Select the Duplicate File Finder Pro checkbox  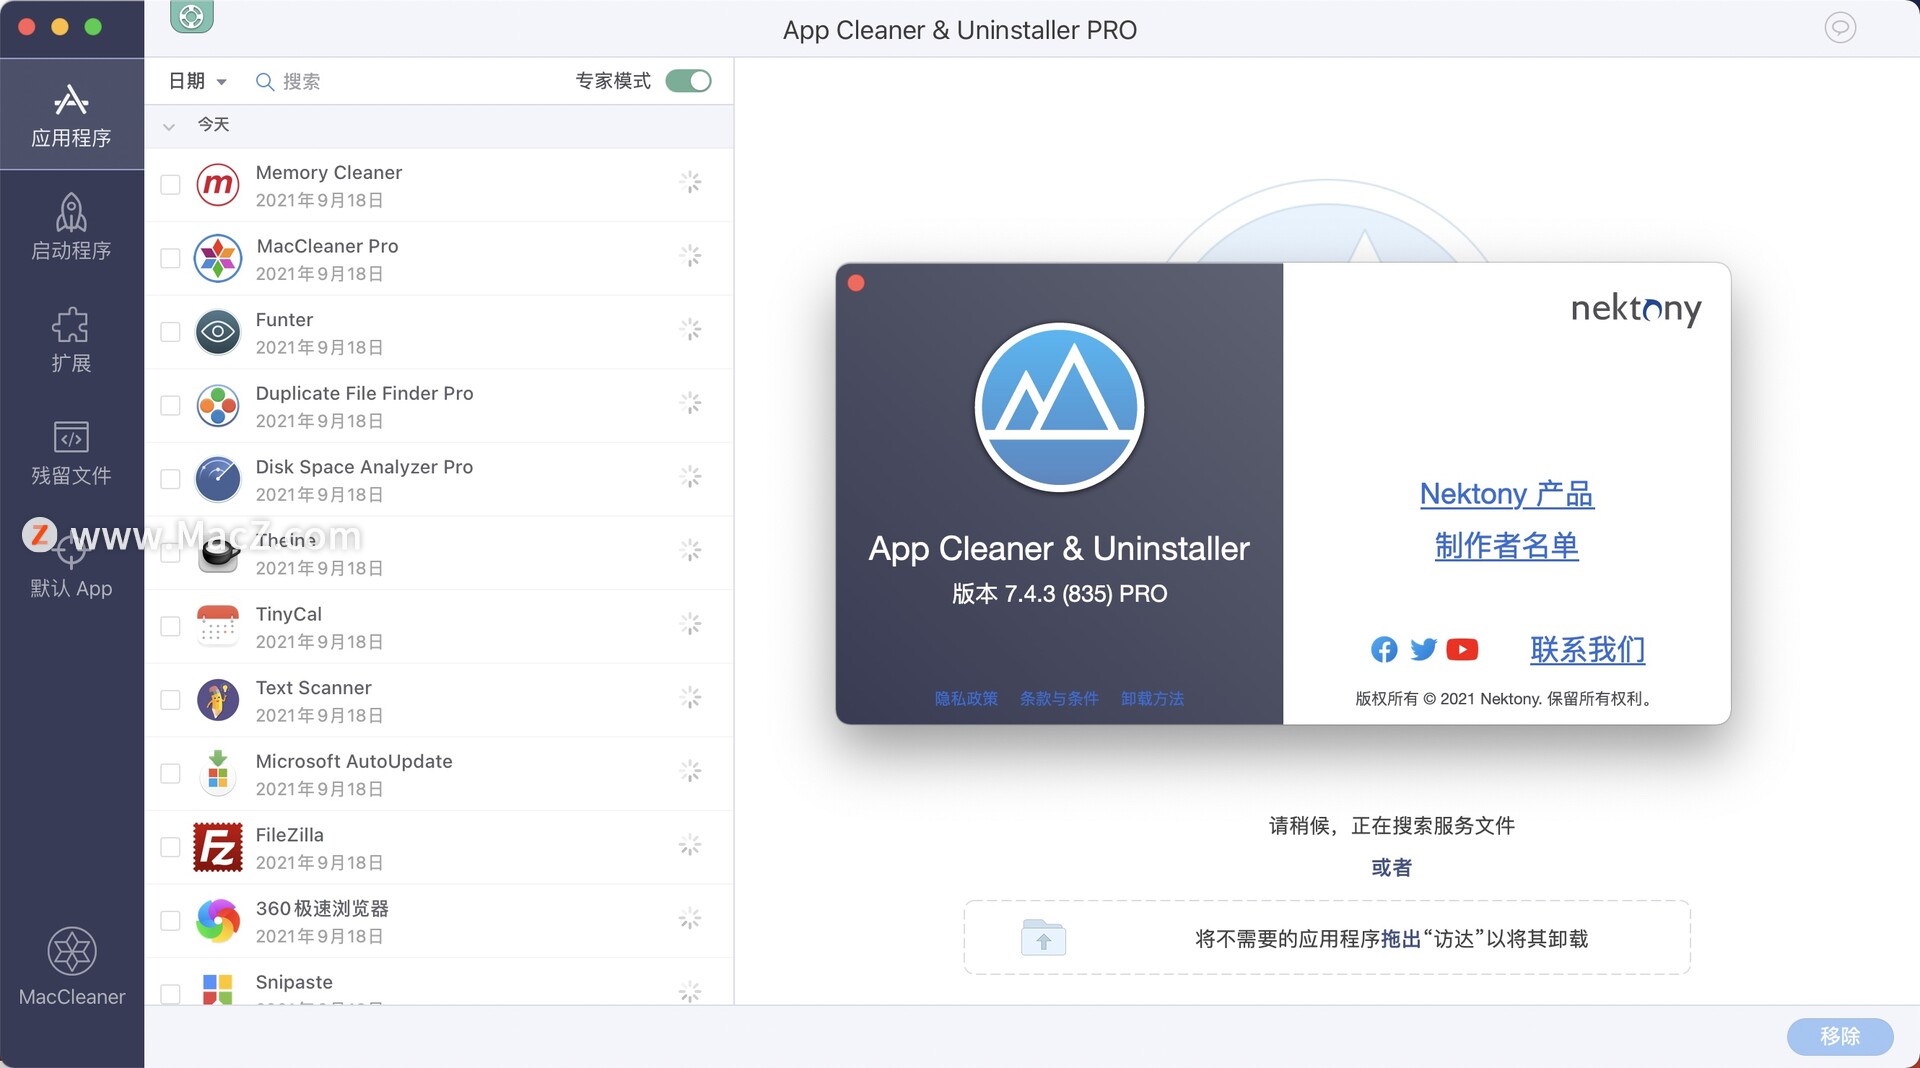pyautogui.click(x=171, y=405)
